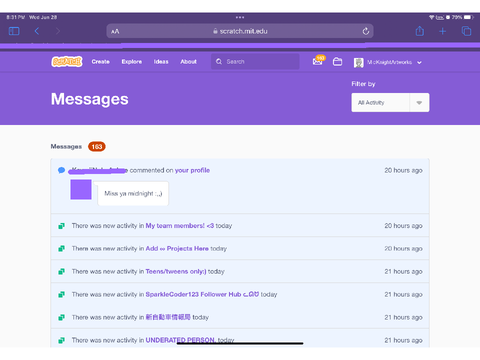Expand the All Activity filter dropdown
Viewport: 480px width, 360px height.
390,102
